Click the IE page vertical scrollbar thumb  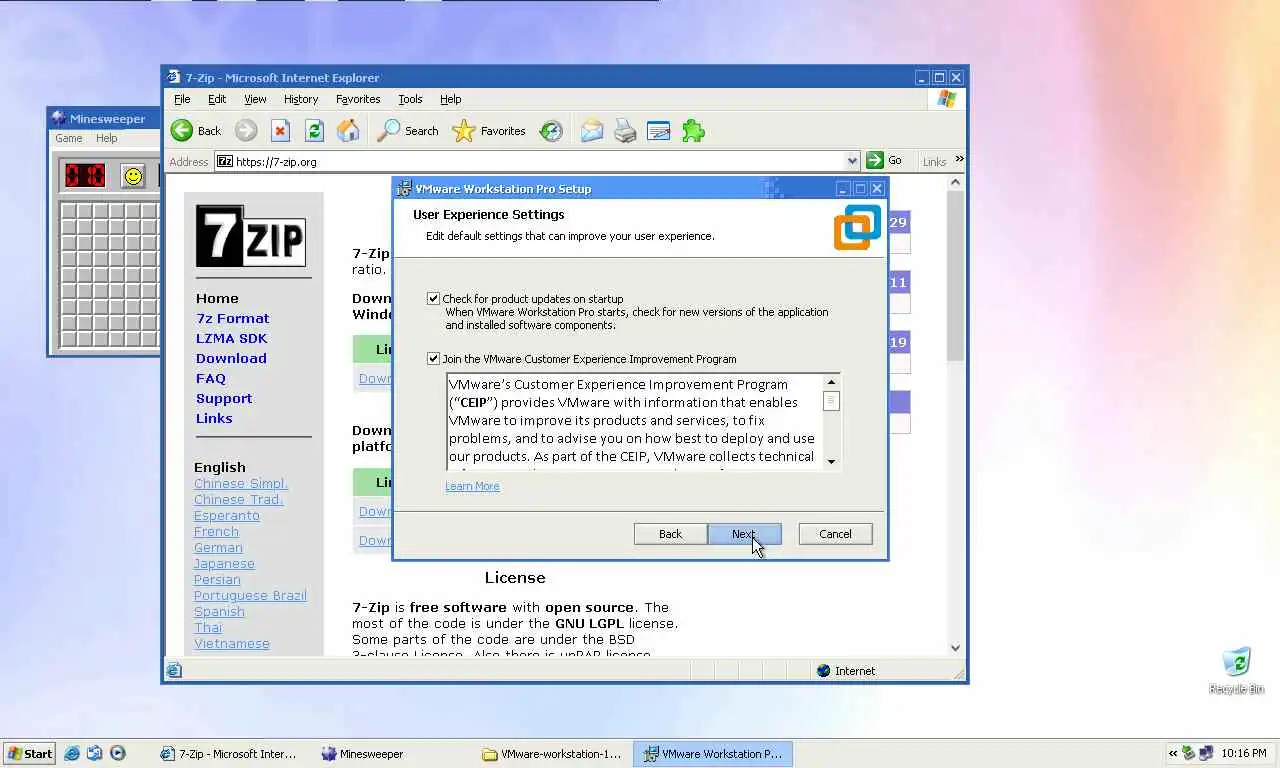(x=955, y=276)
